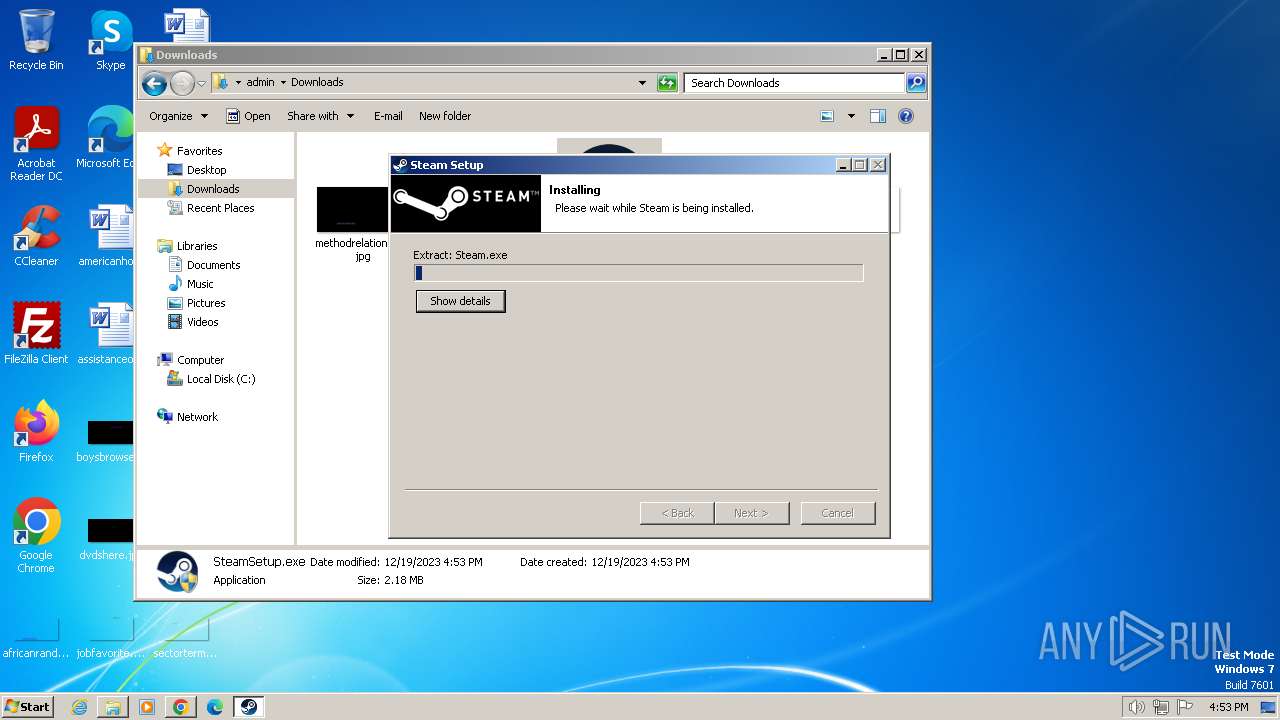This screenshot has height=720, width=1280.
Task: Select boysbrowse file on desktop
Action: click(106, 440)
